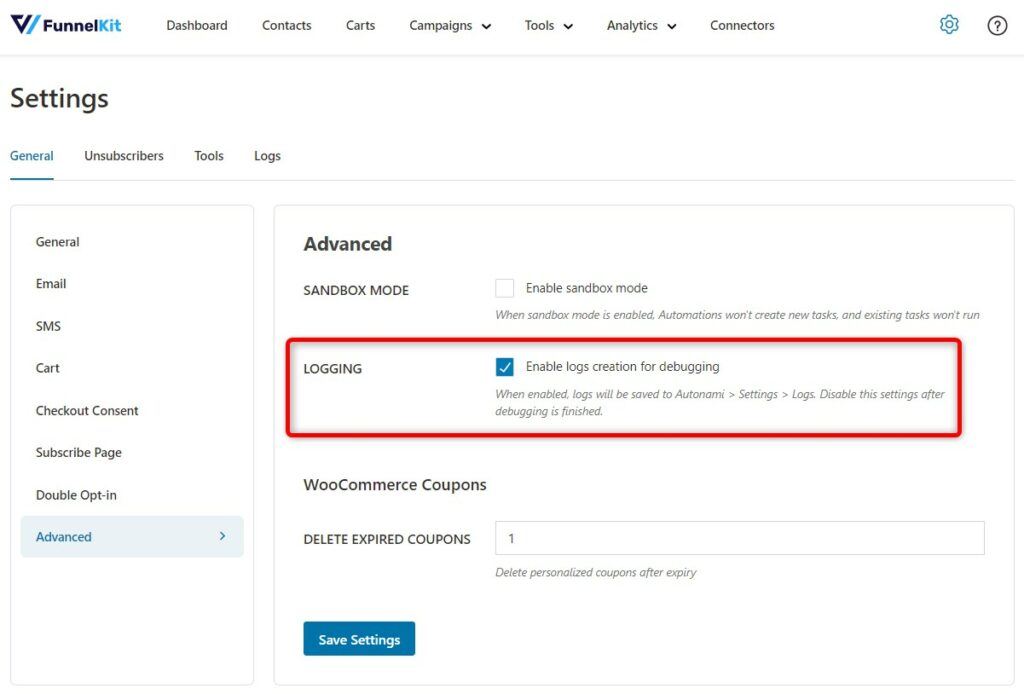This screenshot has width=1024, height=694.
Task: Open the help question mark icon
Action: 997,25
